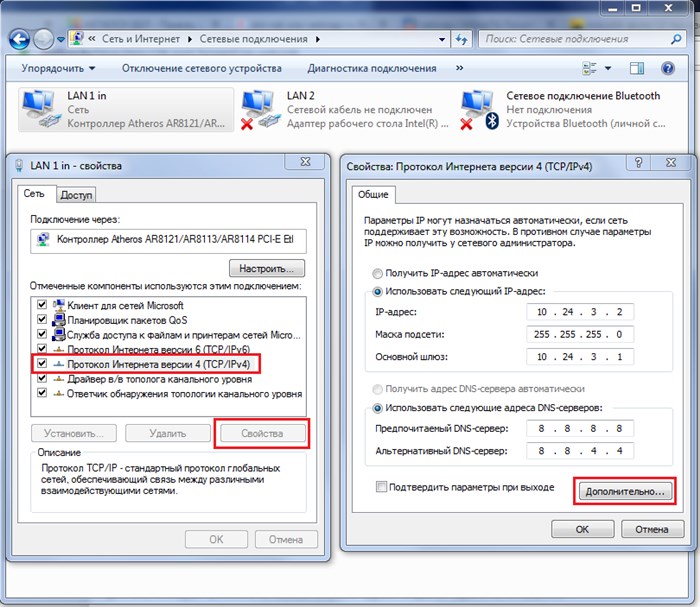
Task: Click the alternate DNS field 8.8.4.4
Action: tap(580, 451)
